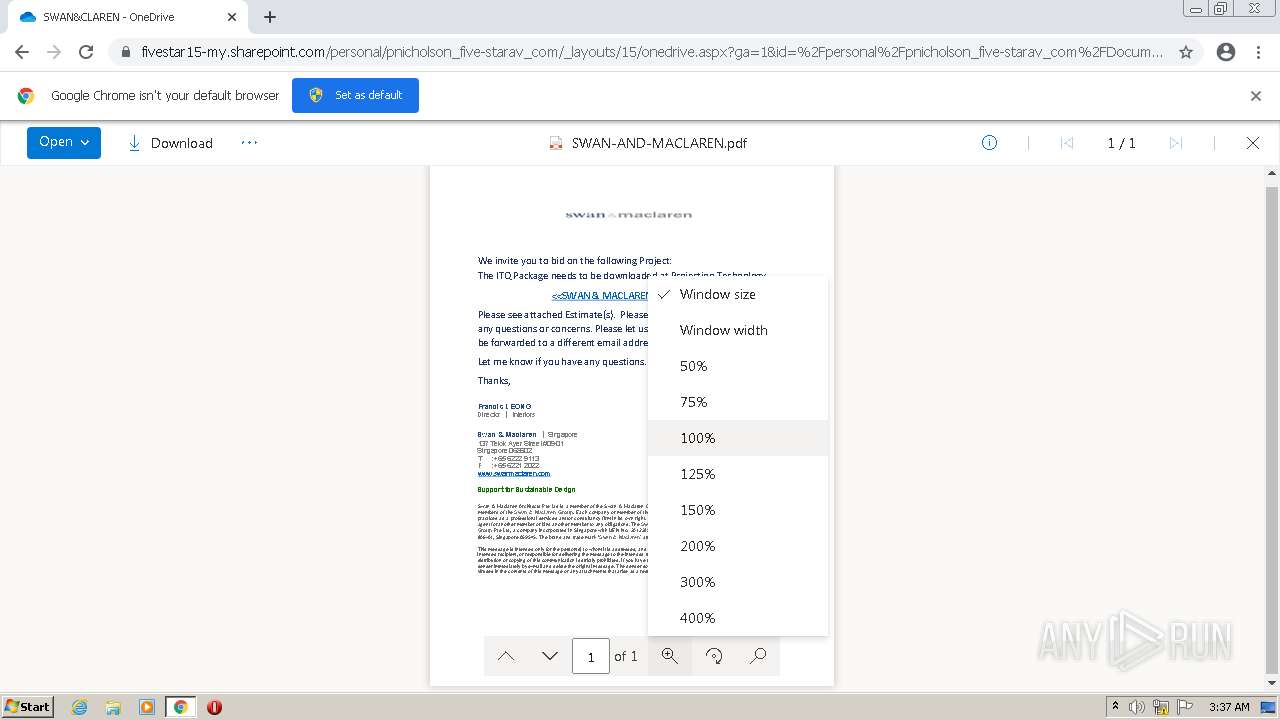Viewport: 1280px width, 720px height.
Task: Open the file with the Open dropdown button
Action: tap(64, 143)
